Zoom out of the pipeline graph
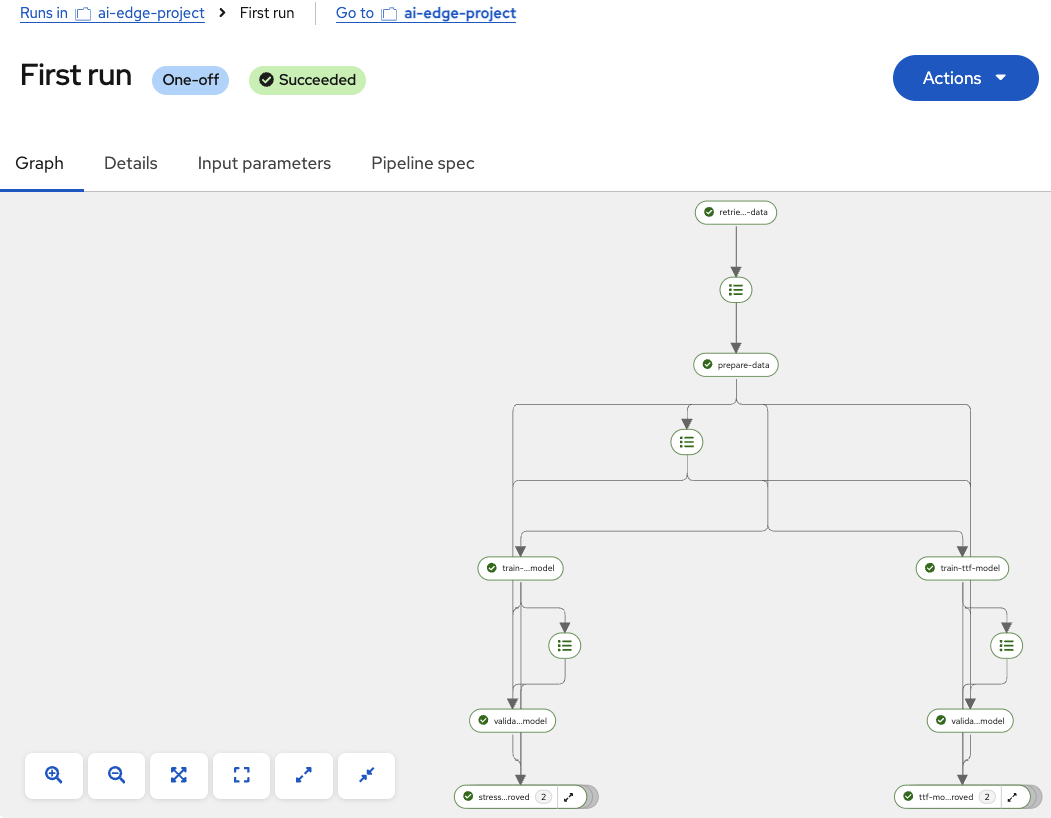 coord(116,775)
